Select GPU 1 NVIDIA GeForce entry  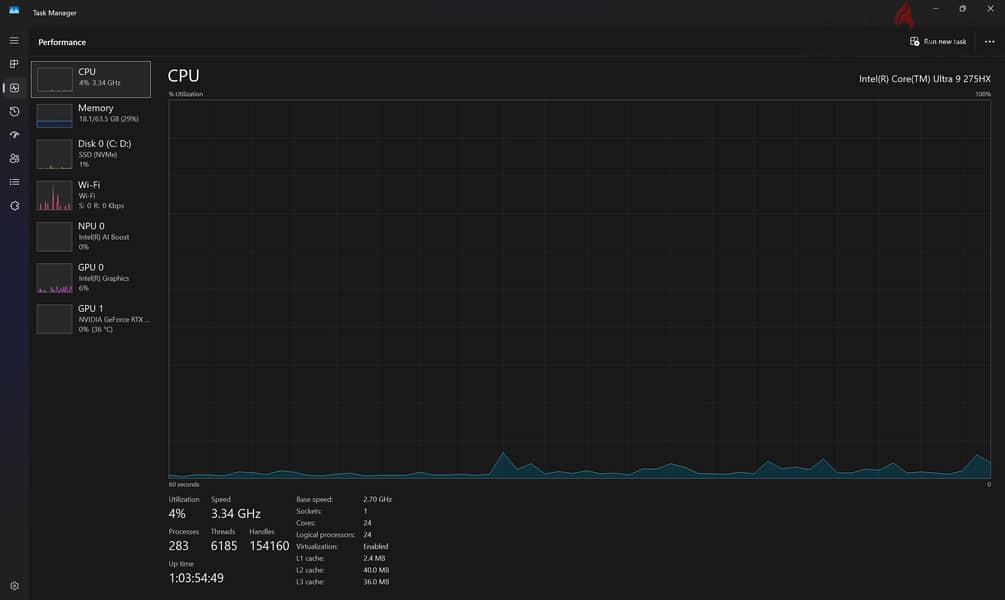pyautogui.click(x=91, y=318)
